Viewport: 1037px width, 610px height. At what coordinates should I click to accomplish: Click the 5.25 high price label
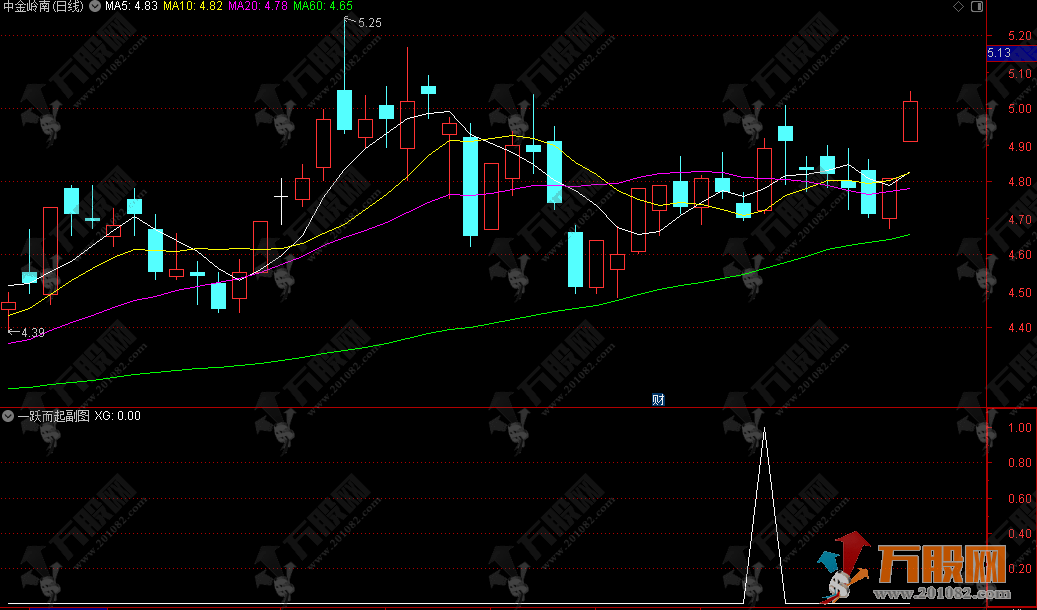coord(370,22)
